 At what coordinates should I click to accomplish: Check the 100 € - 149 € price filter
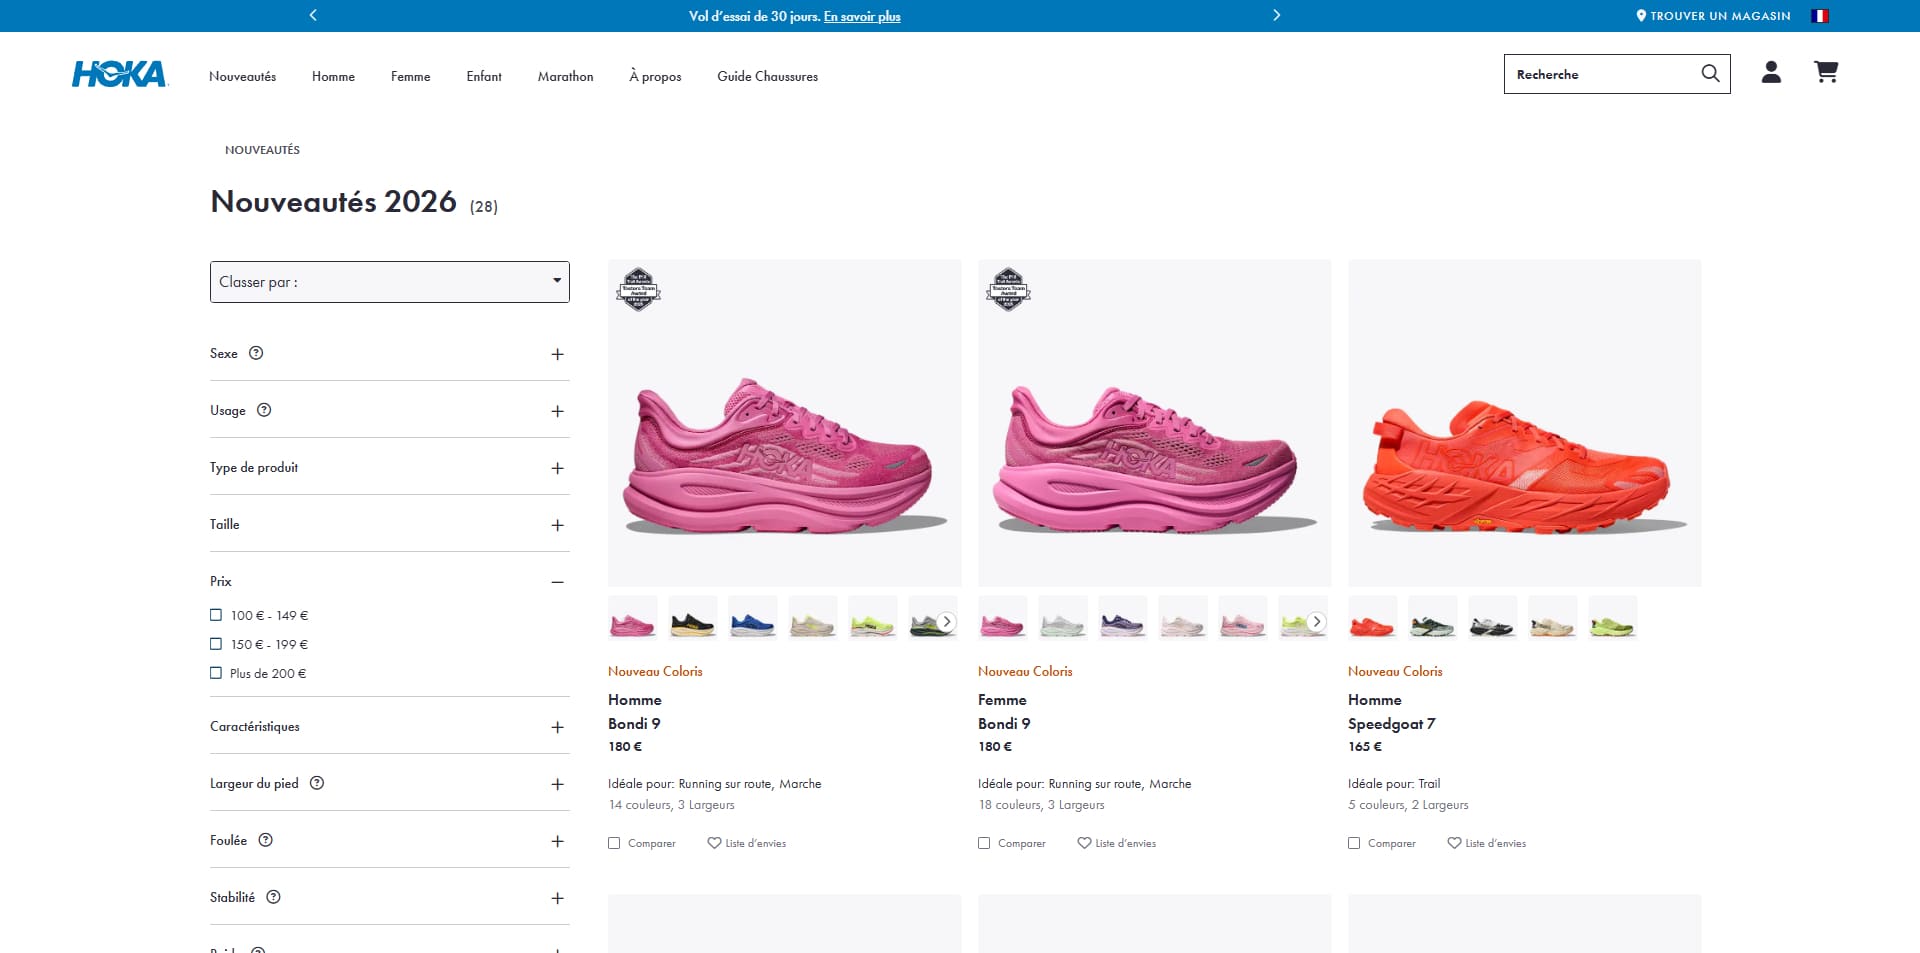[216, 615]
